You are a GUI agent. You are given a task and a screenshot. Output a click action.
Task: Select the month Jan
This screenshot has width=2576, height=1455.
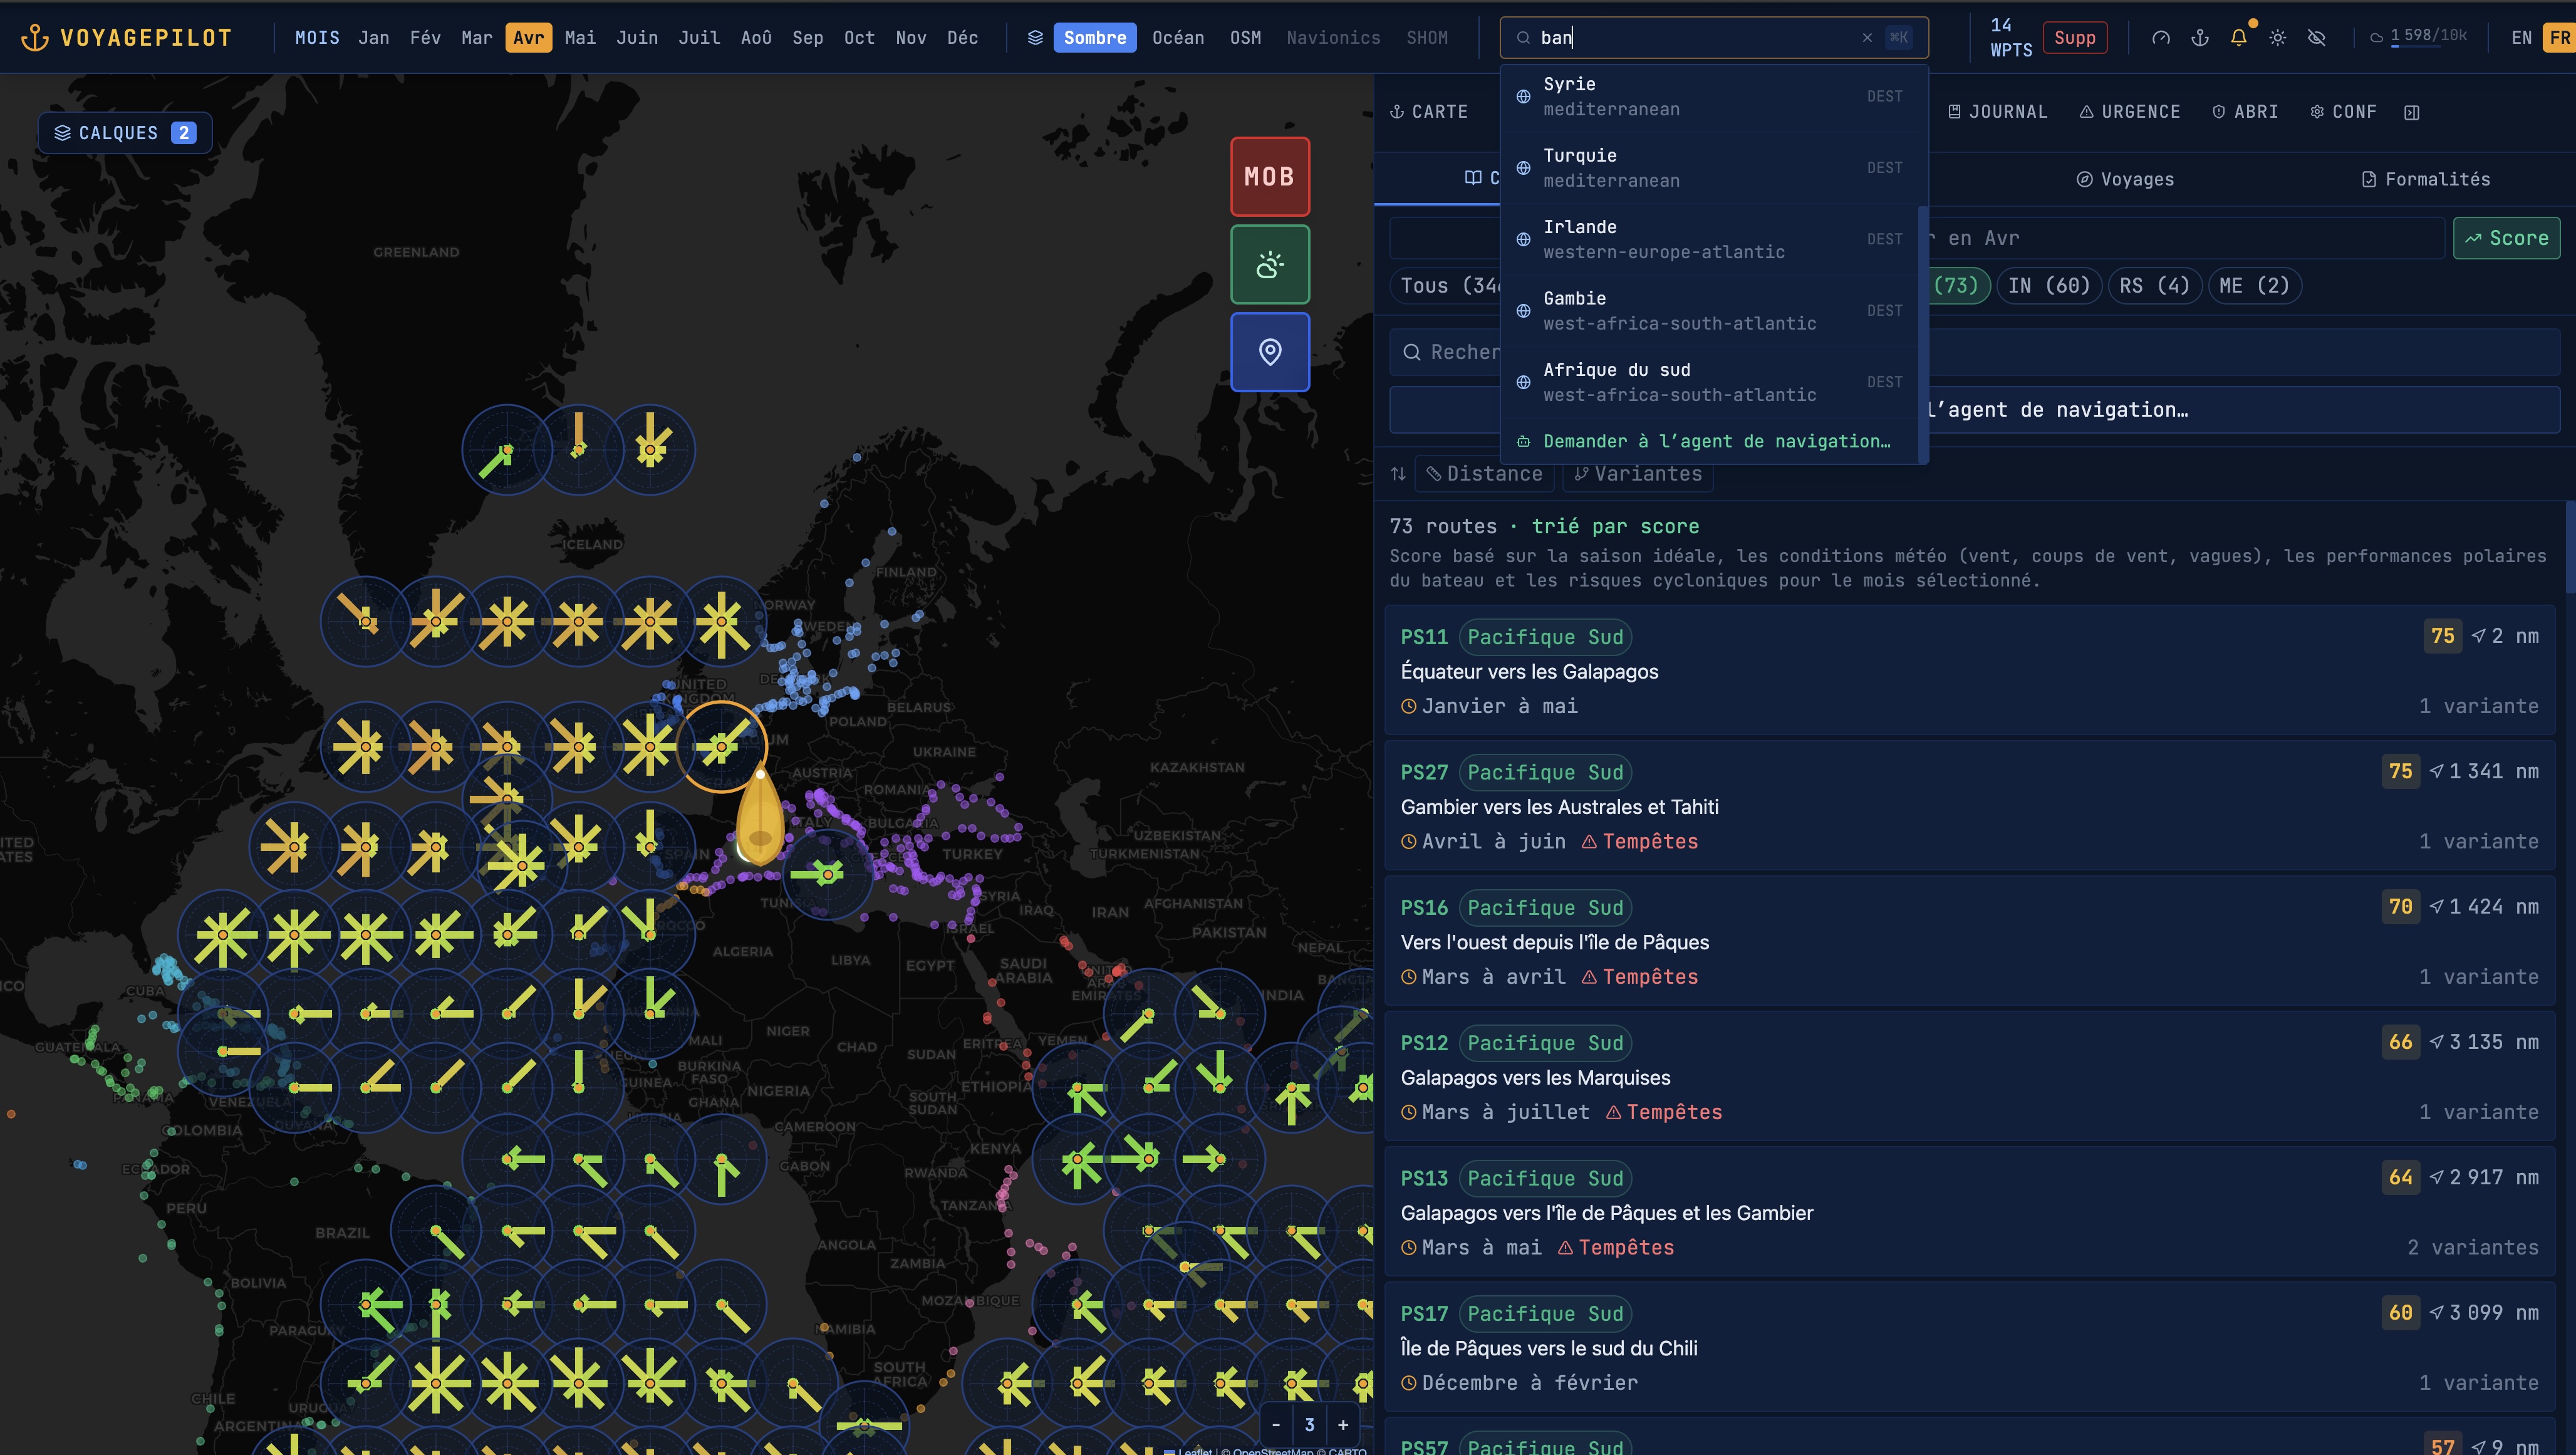[374, 38]
